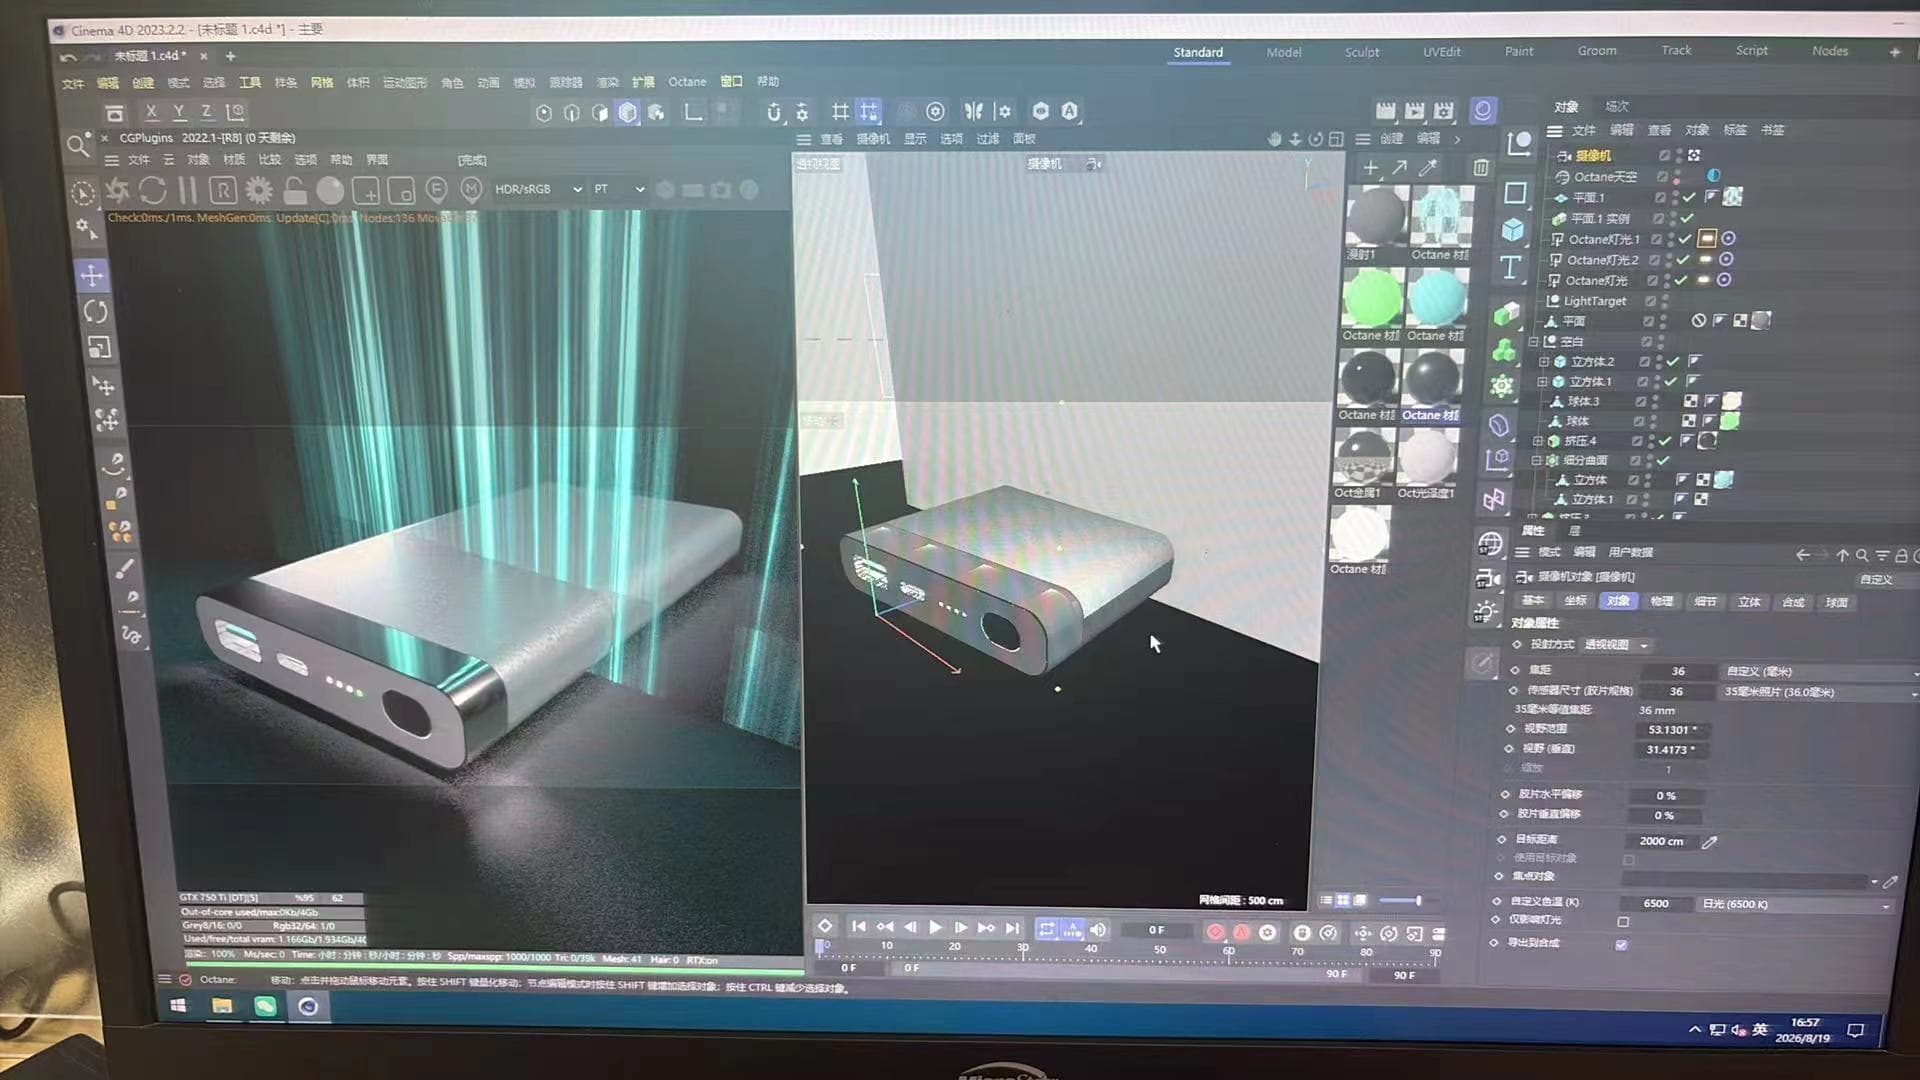Open File Explorer in Windows taskbar

click(222, 1006)
